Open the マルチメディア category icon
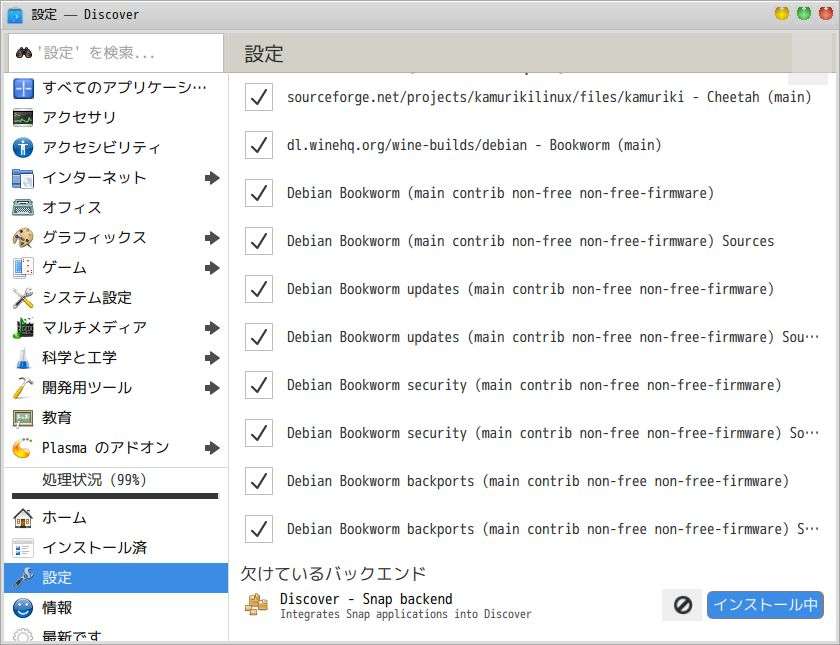Image resolution: width=840 pixels, height=645 pixels. tap(22, 327)
